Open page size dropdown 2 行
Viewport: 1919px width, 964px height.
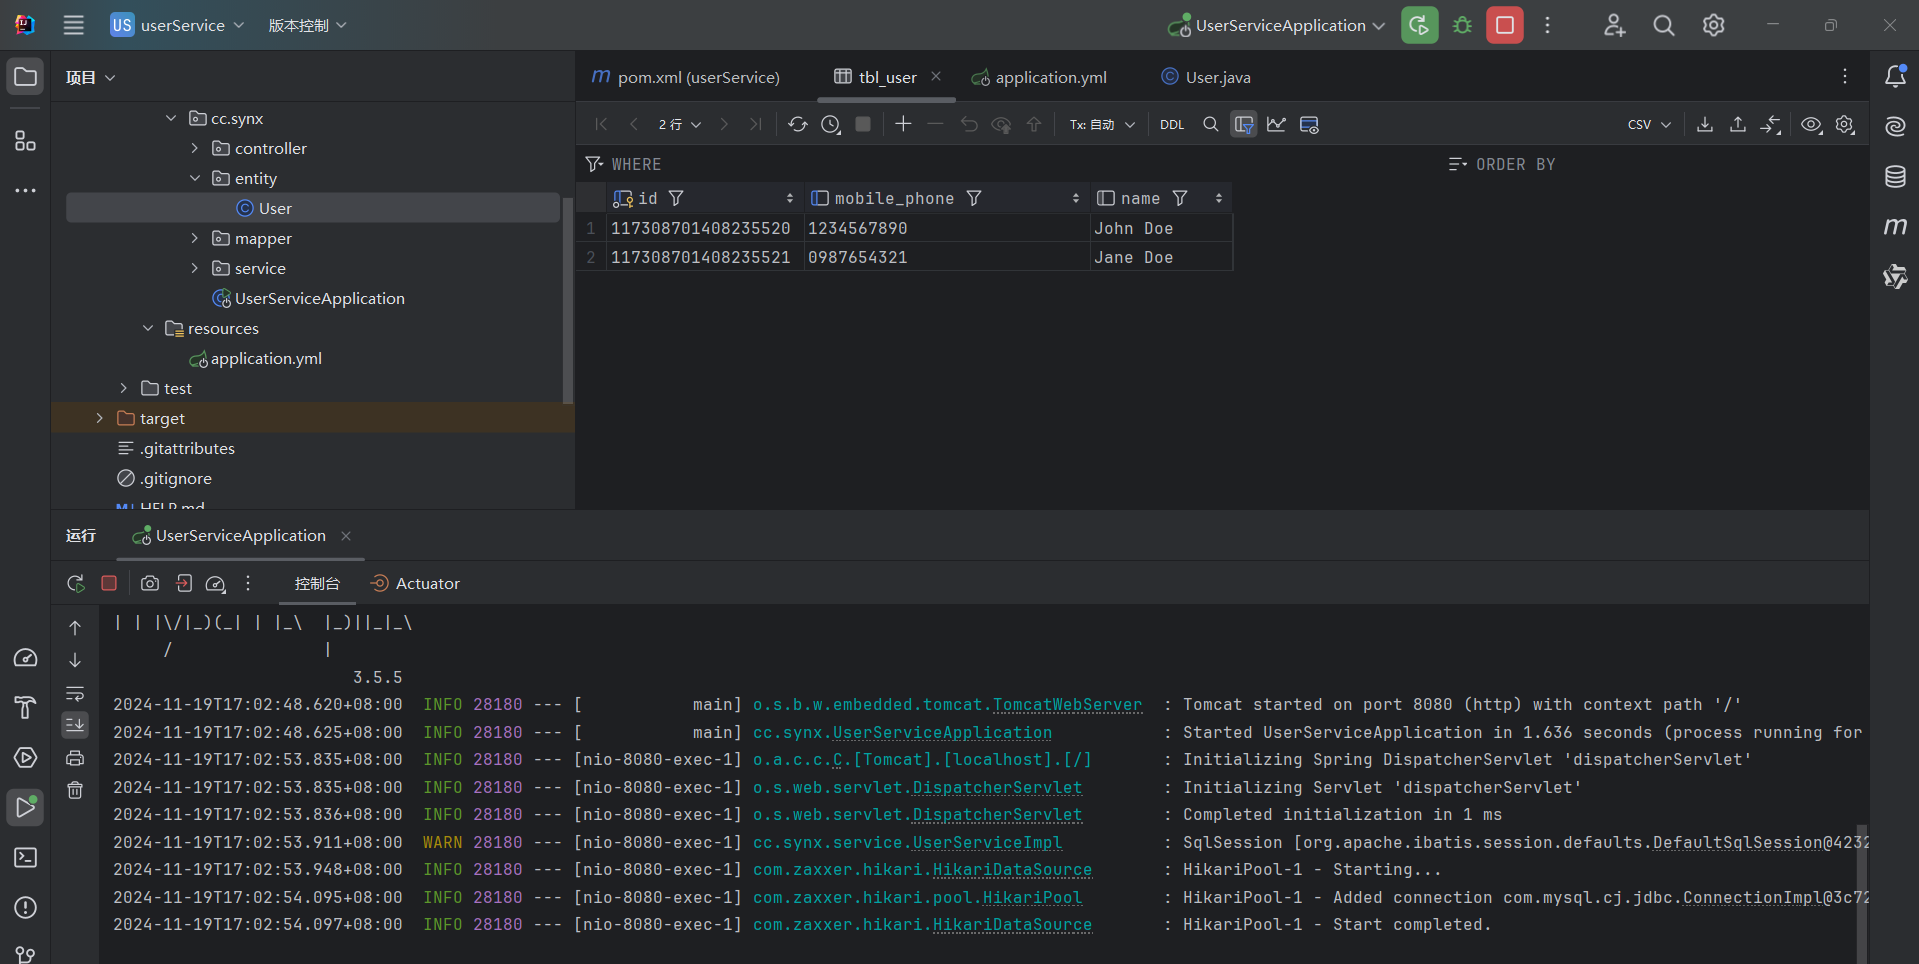pyautogui.click(x=680, y=125)
